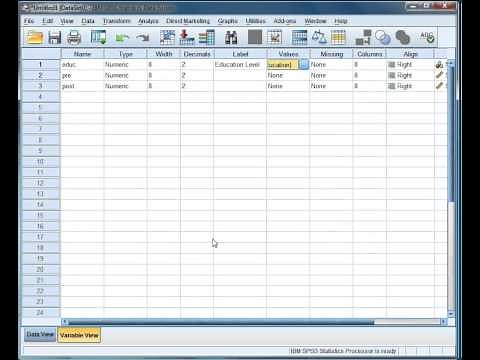
Task: Click the 'post' name cell
Action: [82, 86]
